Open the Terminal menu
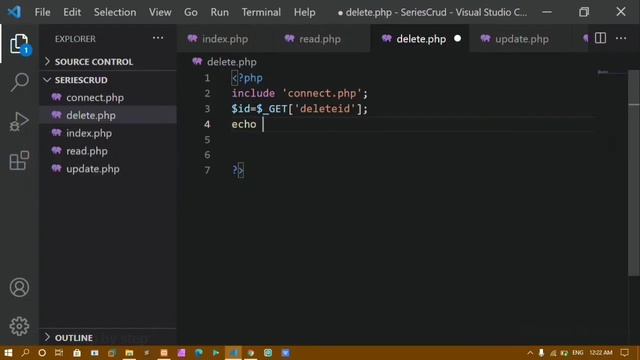This screenshot has width=640, height=360. (261, 12)
